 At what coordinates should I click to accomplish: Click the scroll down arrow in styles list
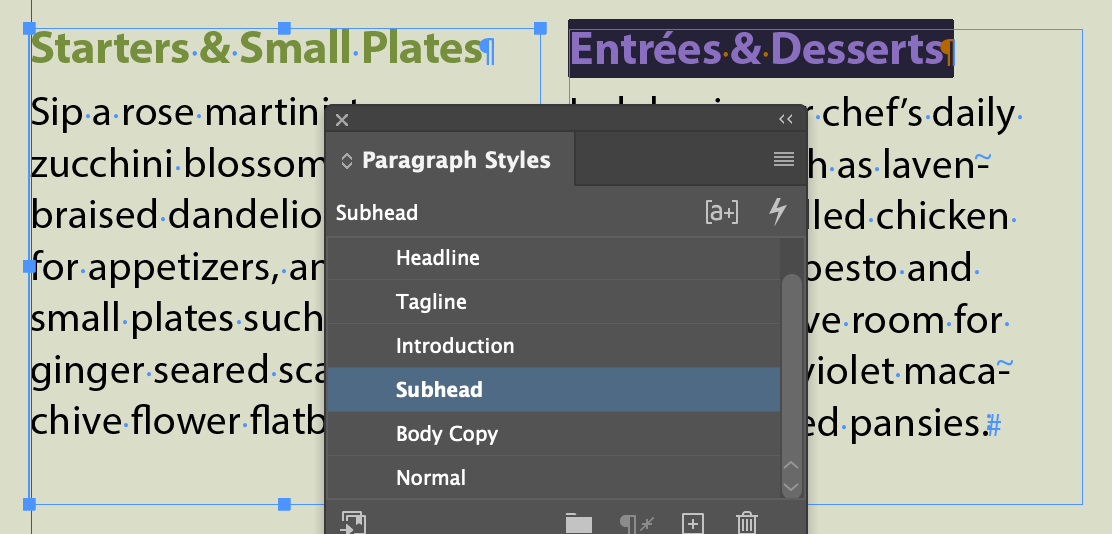pos(791,487)
